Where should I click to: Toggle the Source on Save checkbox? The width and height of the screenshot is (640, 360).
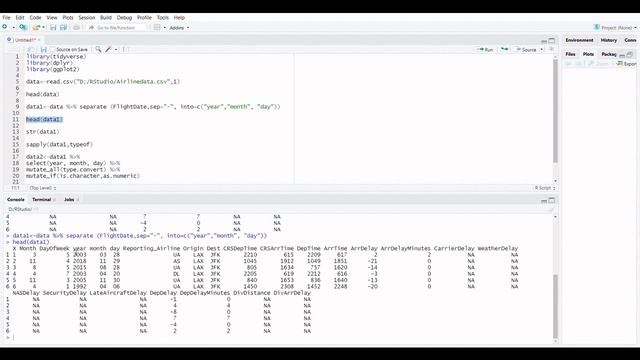tap(52, 49)
